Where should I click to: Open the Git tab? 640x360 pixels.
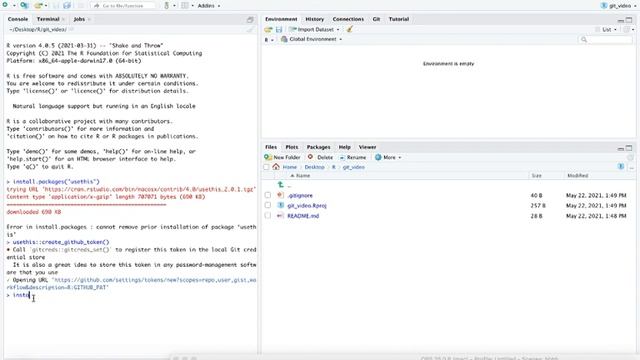(x=376, y=19)
